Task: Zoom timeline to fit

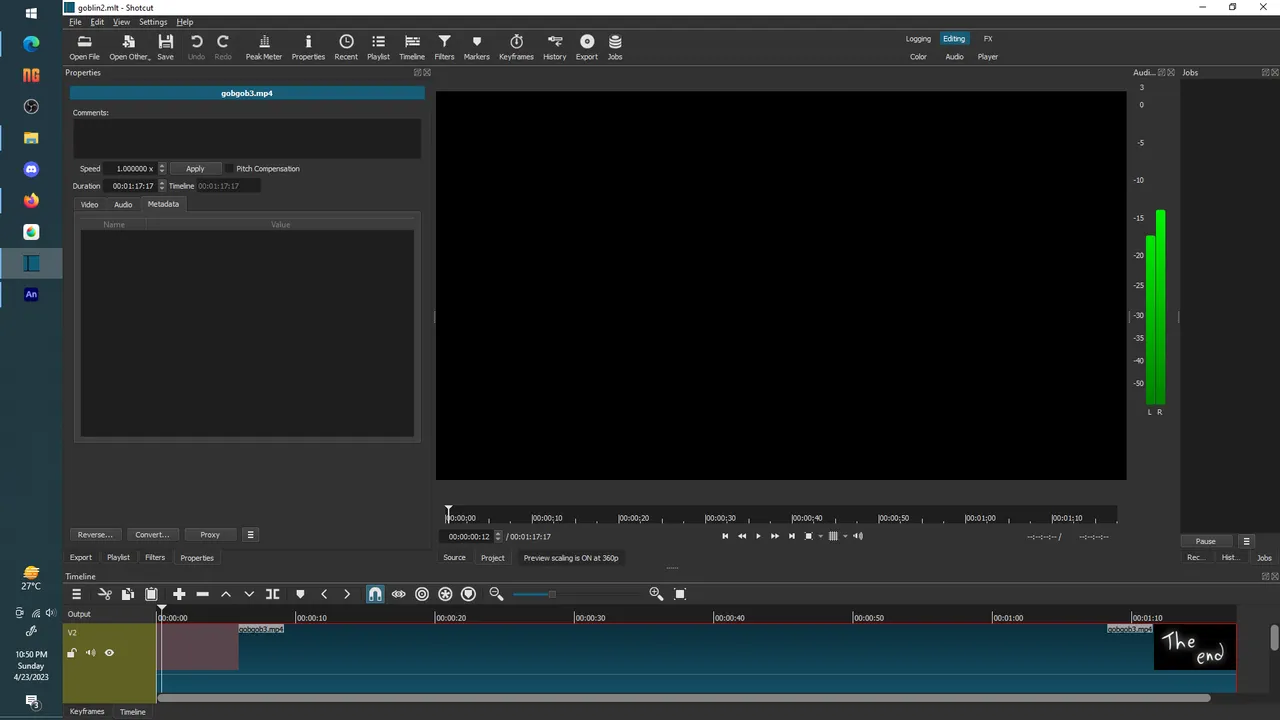Action: 680,594
